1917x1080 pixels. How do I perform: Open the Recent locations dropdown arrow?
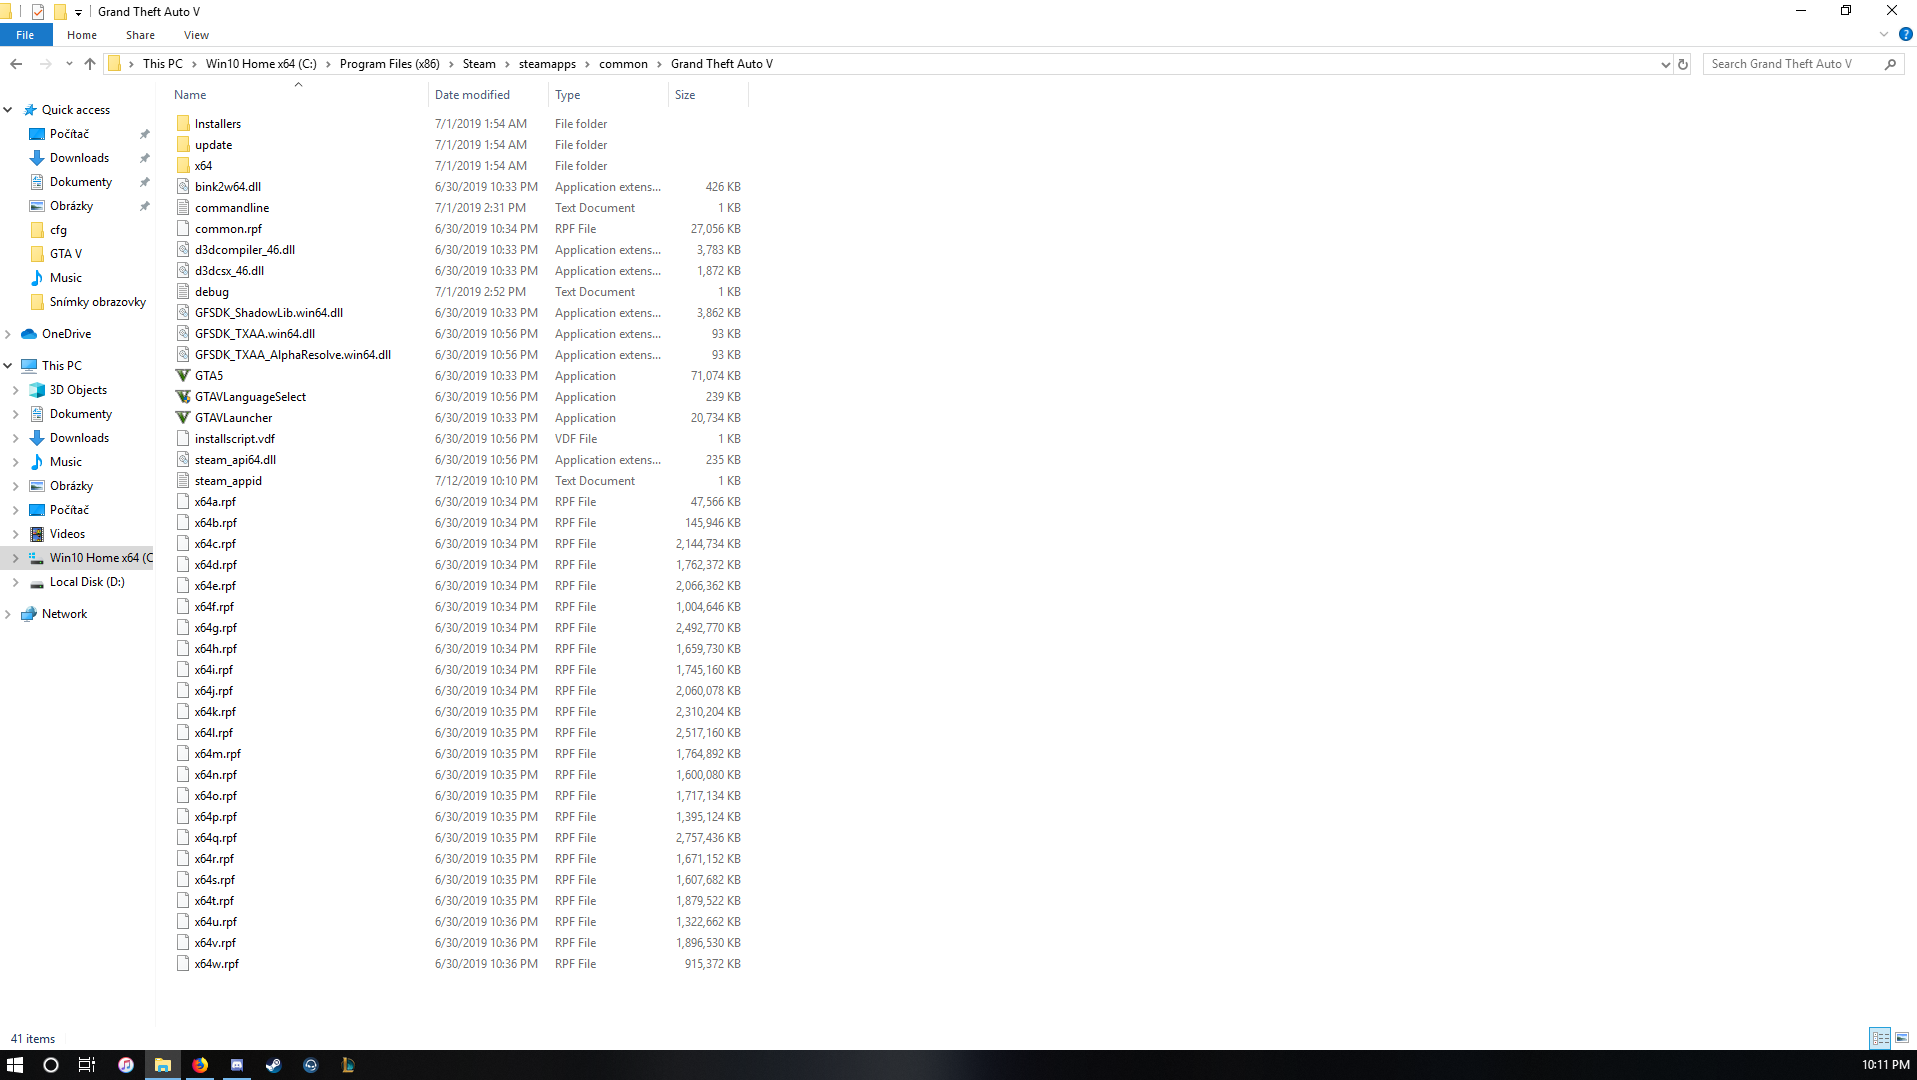tap(69, 64)
